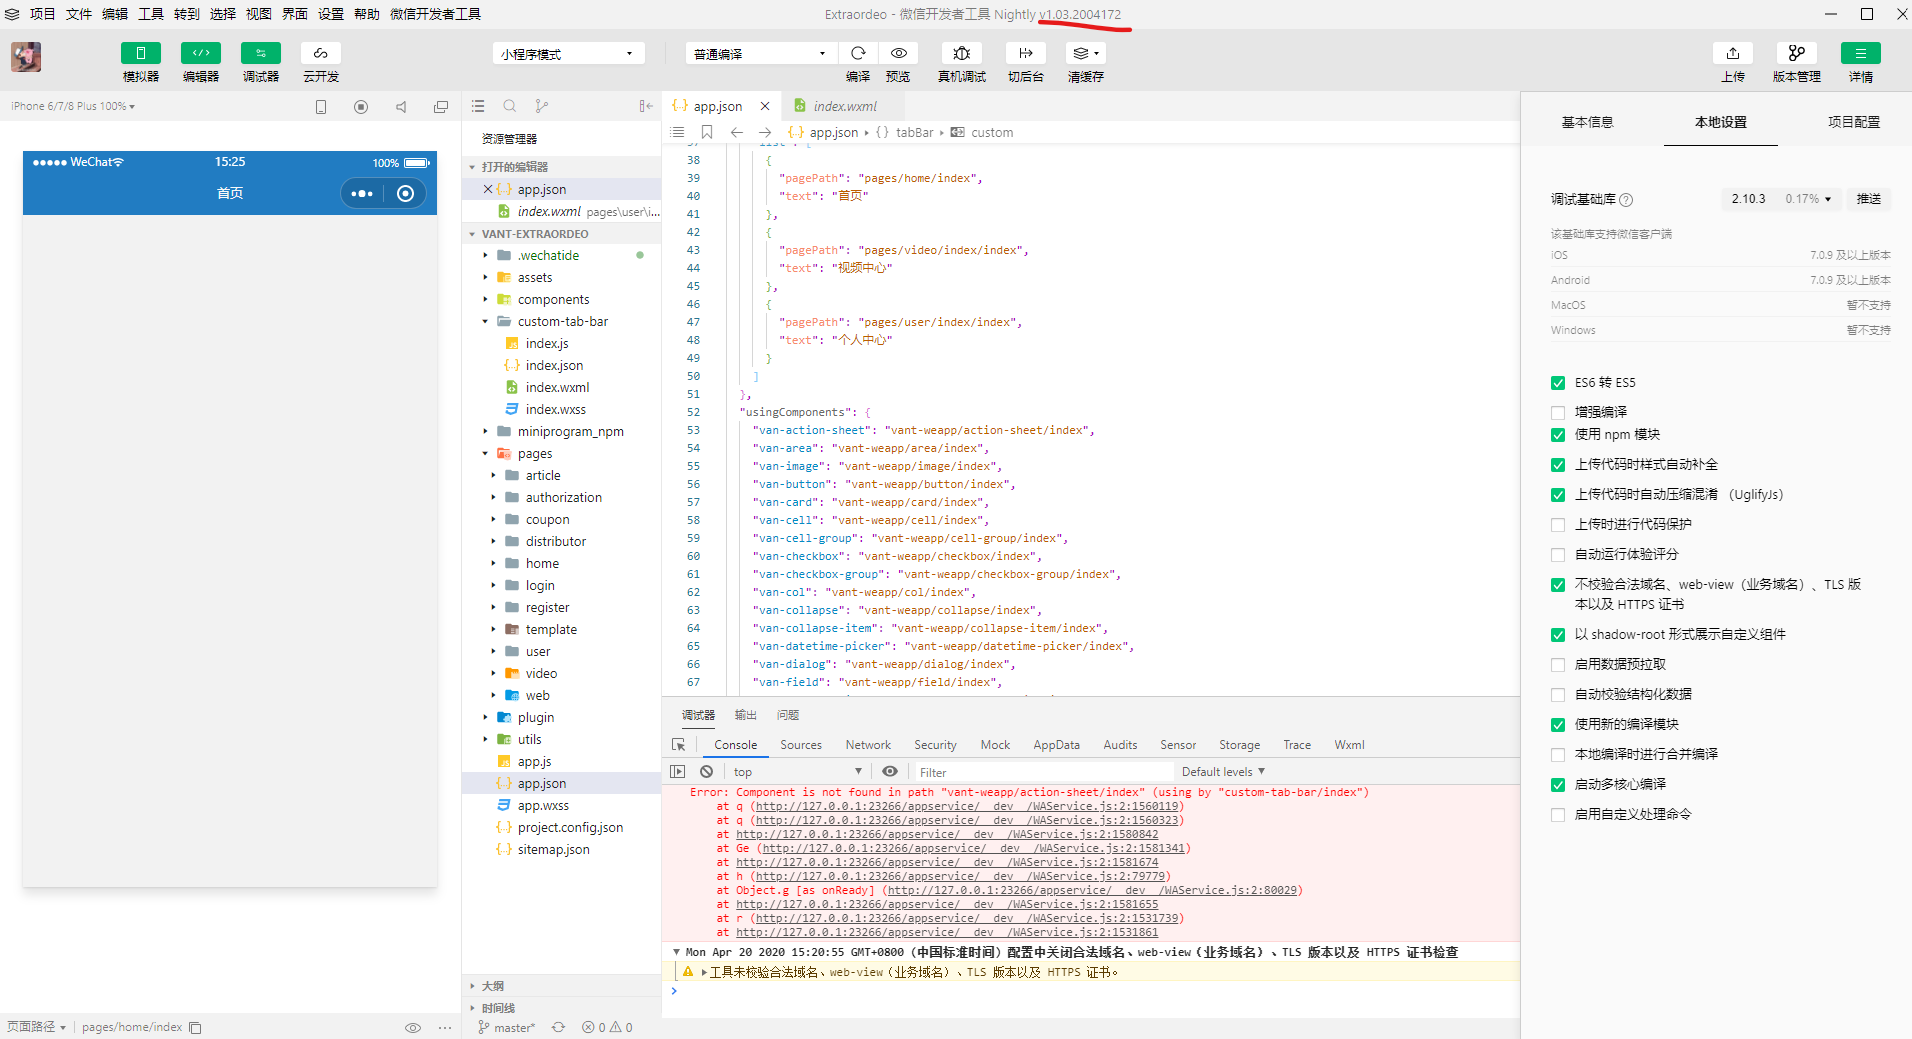1912x1039 pixels.
Task: Toggle the simulator (模拟器) panel button
Action: tap(141, 53)
